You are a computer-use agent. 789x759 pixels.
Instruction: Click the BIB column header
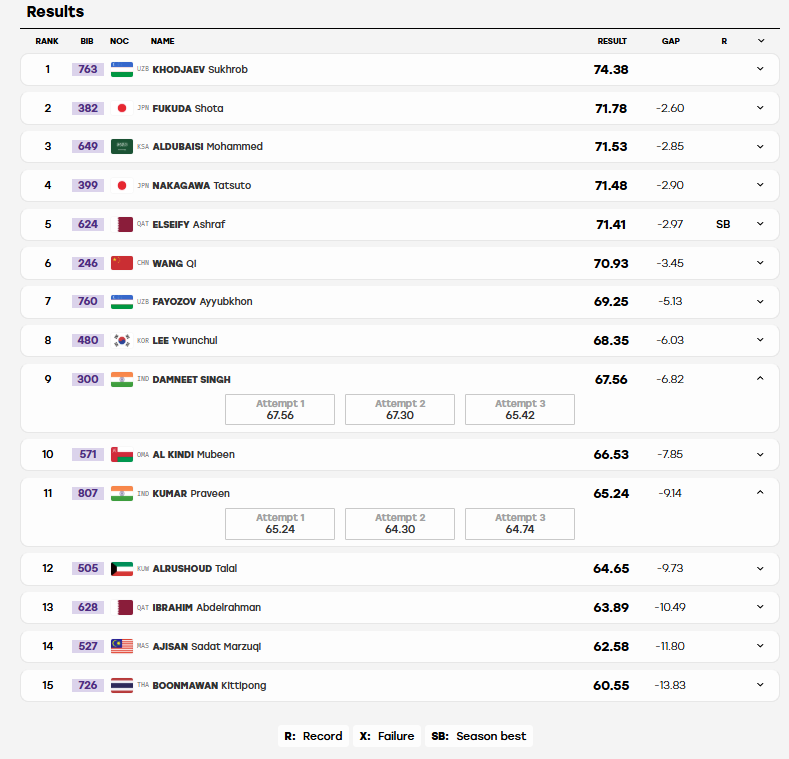pyautogui.click(x=87, y=41)
